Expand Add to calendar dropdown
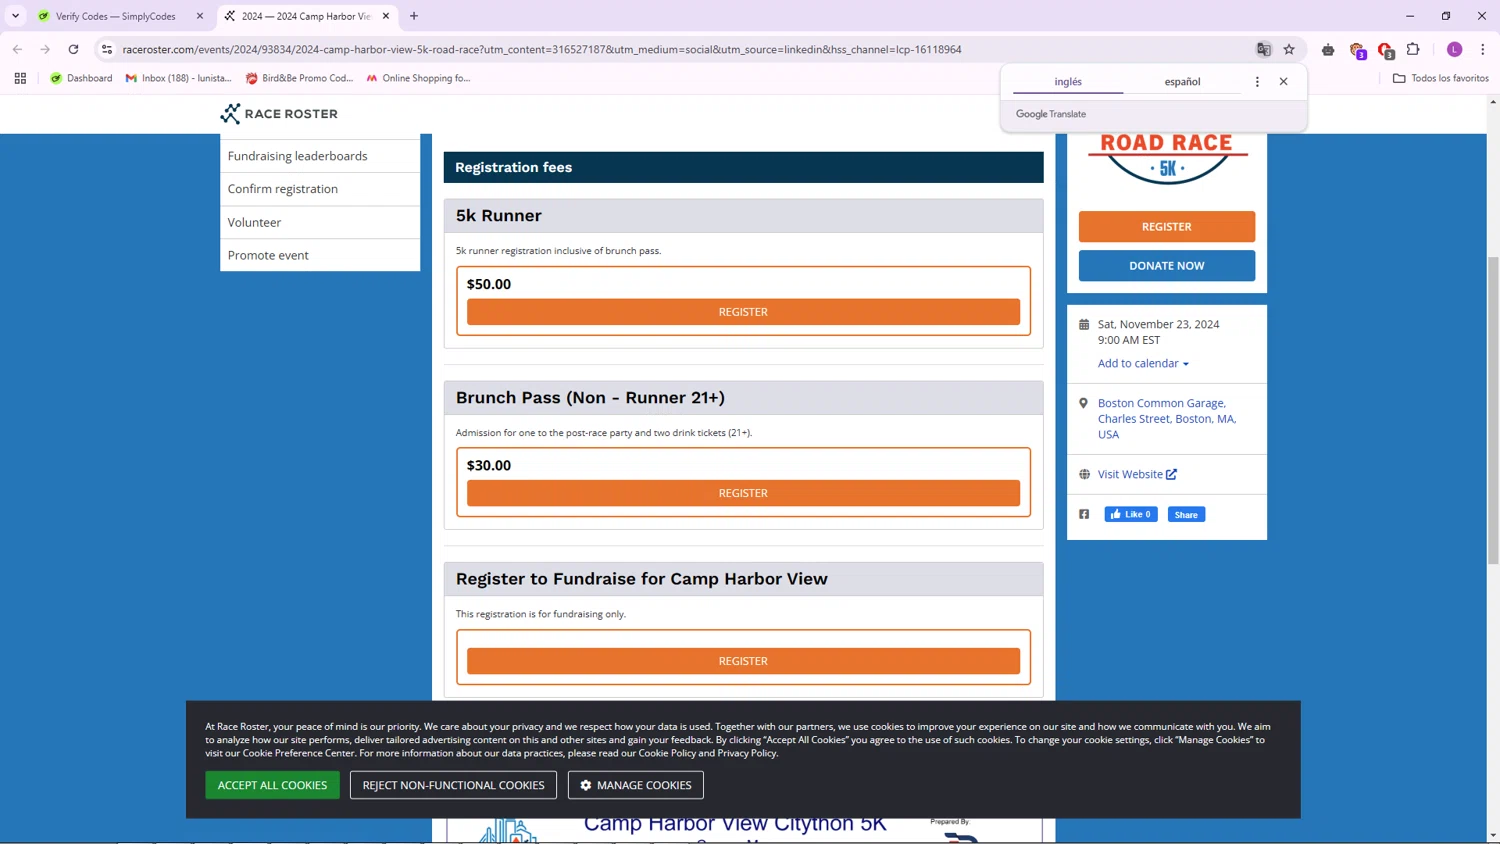 (x=1143, y=363)
